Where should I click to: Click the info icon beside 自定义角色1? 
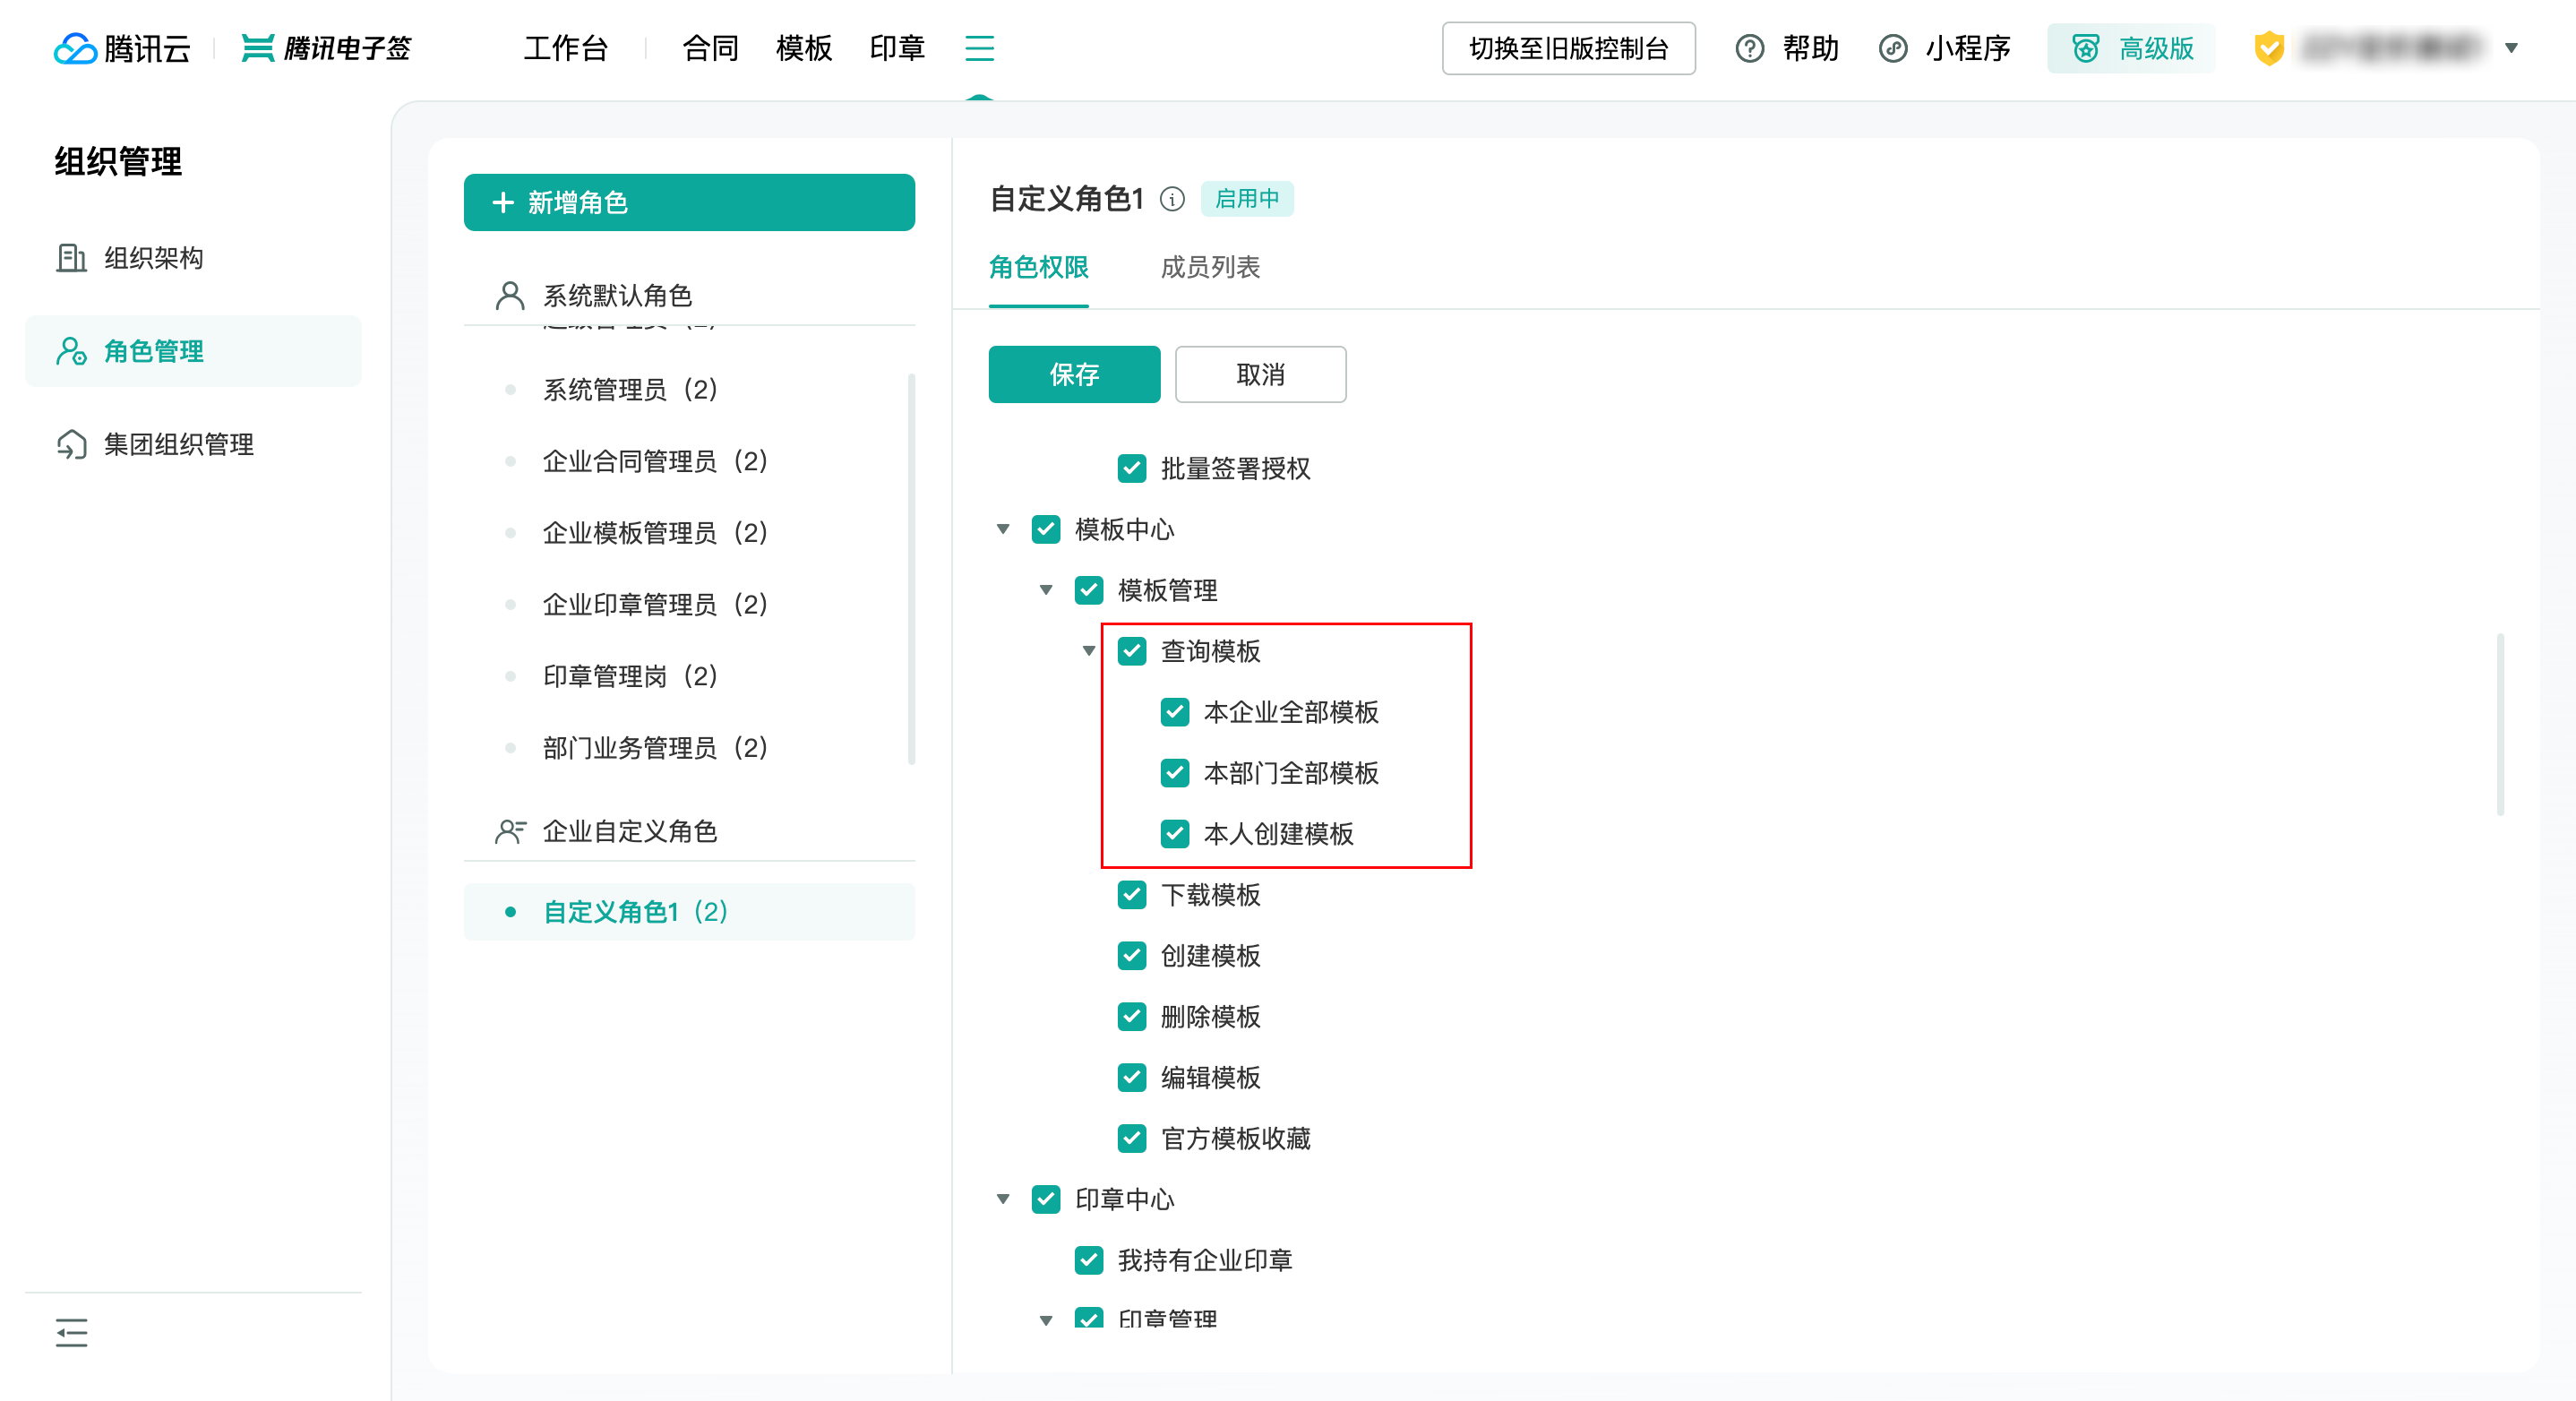point(1172,199)
